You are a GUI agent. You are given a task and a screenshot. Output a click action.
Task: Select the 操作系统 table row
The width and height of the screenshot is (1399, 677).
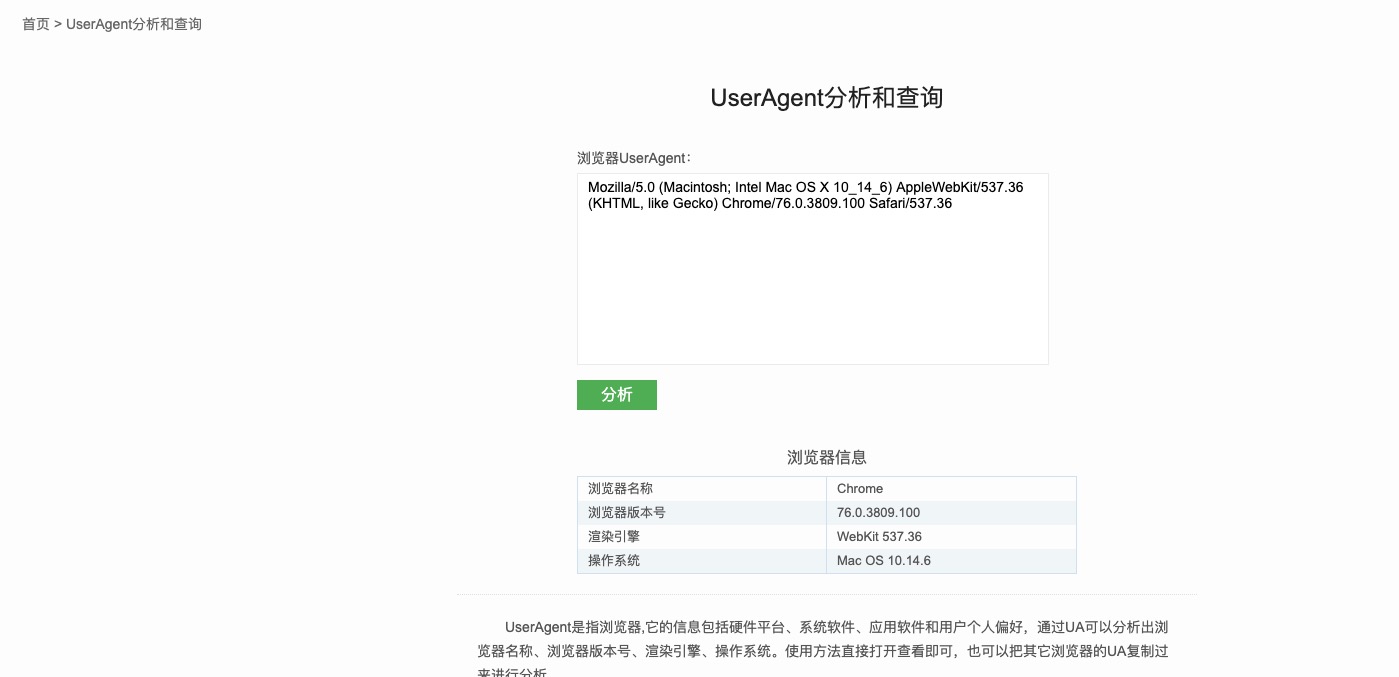(x=613, y=560)
